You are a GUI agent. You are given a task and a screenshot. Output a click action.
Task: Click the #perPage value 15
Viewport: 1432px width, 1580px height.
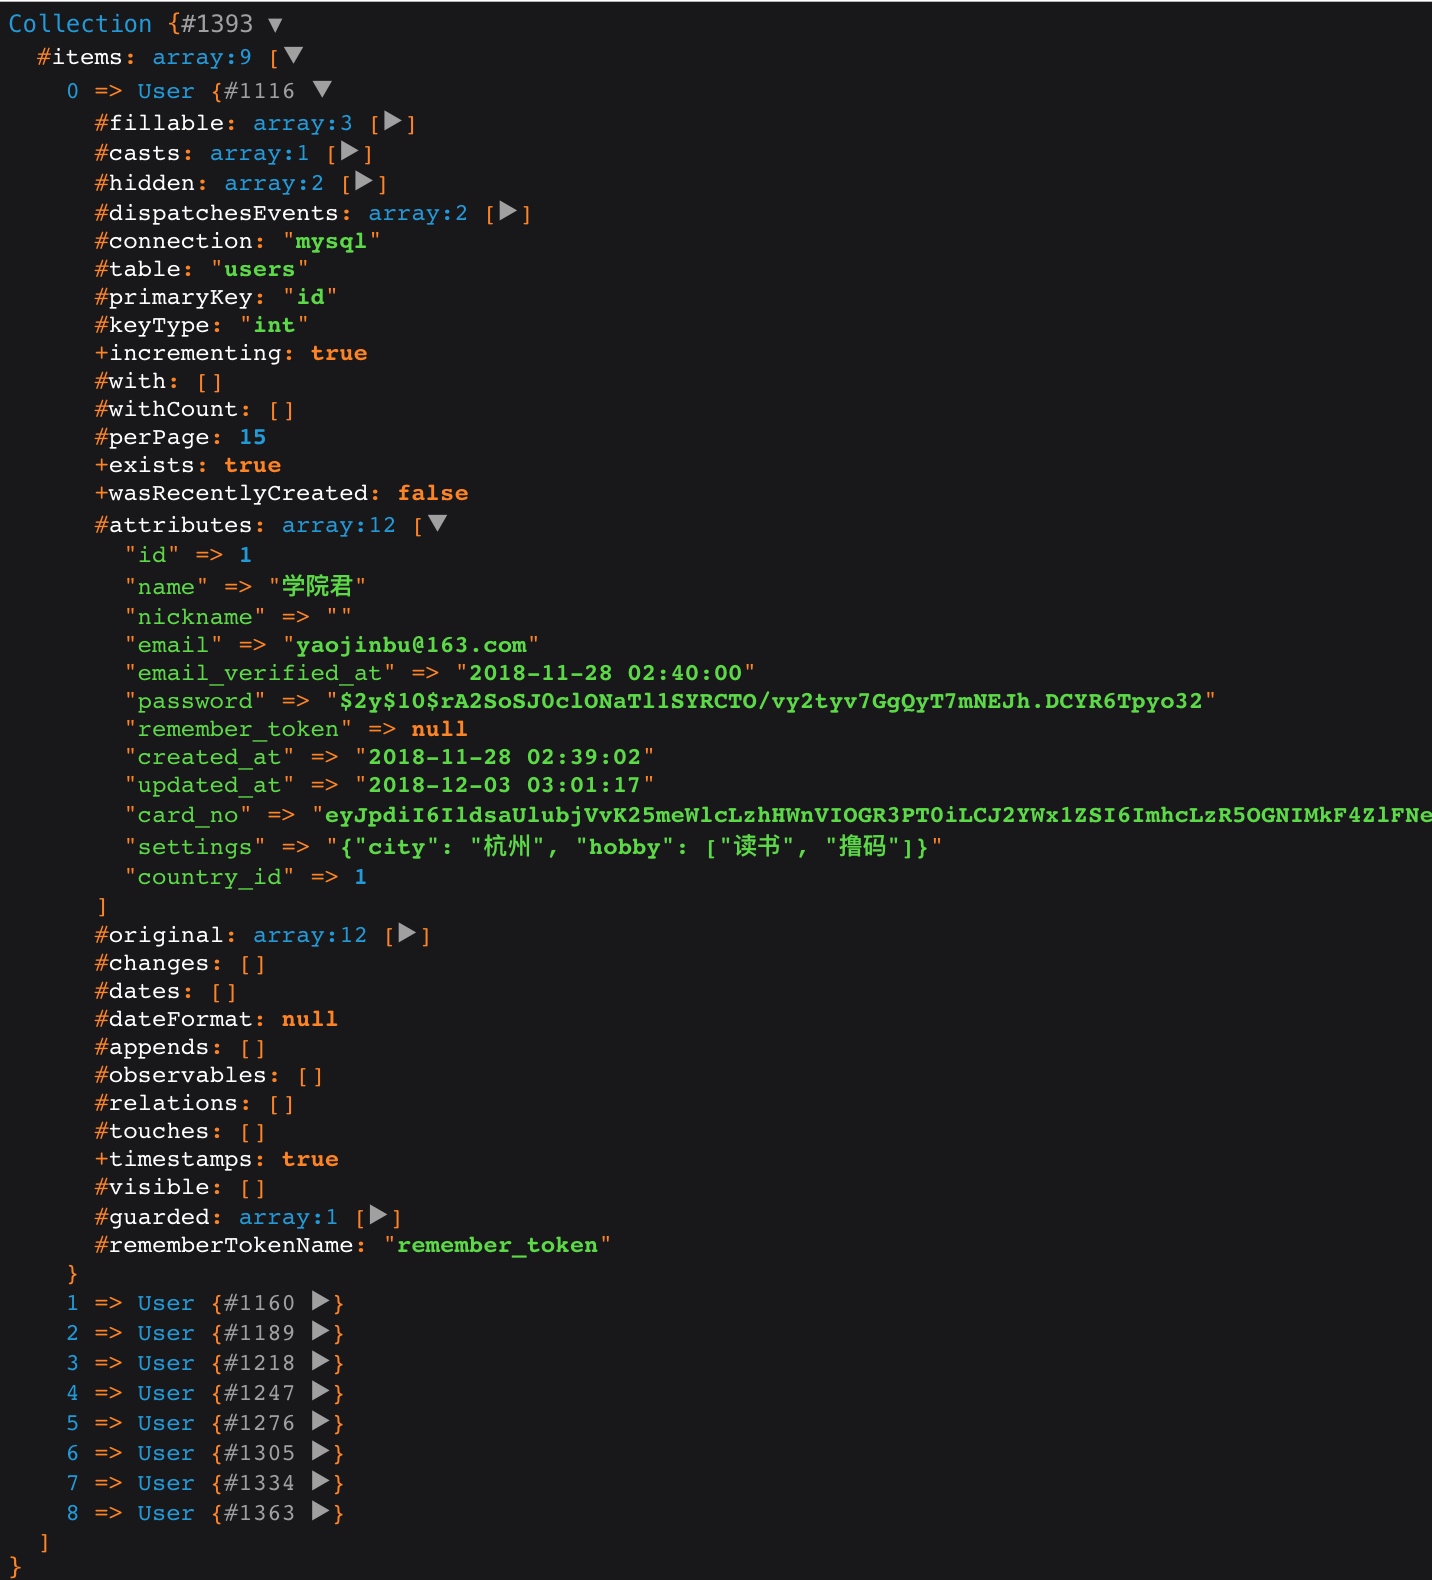coord(253,438)
